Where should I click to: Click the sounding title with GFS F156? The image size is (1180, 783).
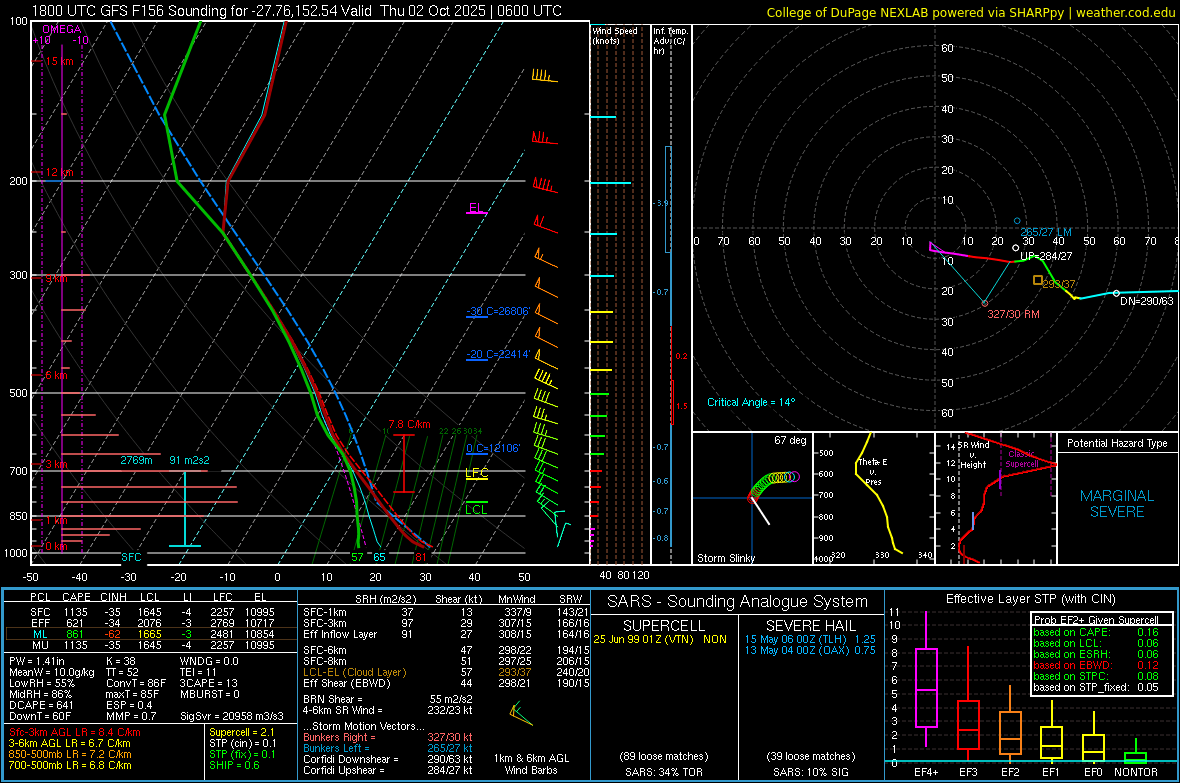297,11
